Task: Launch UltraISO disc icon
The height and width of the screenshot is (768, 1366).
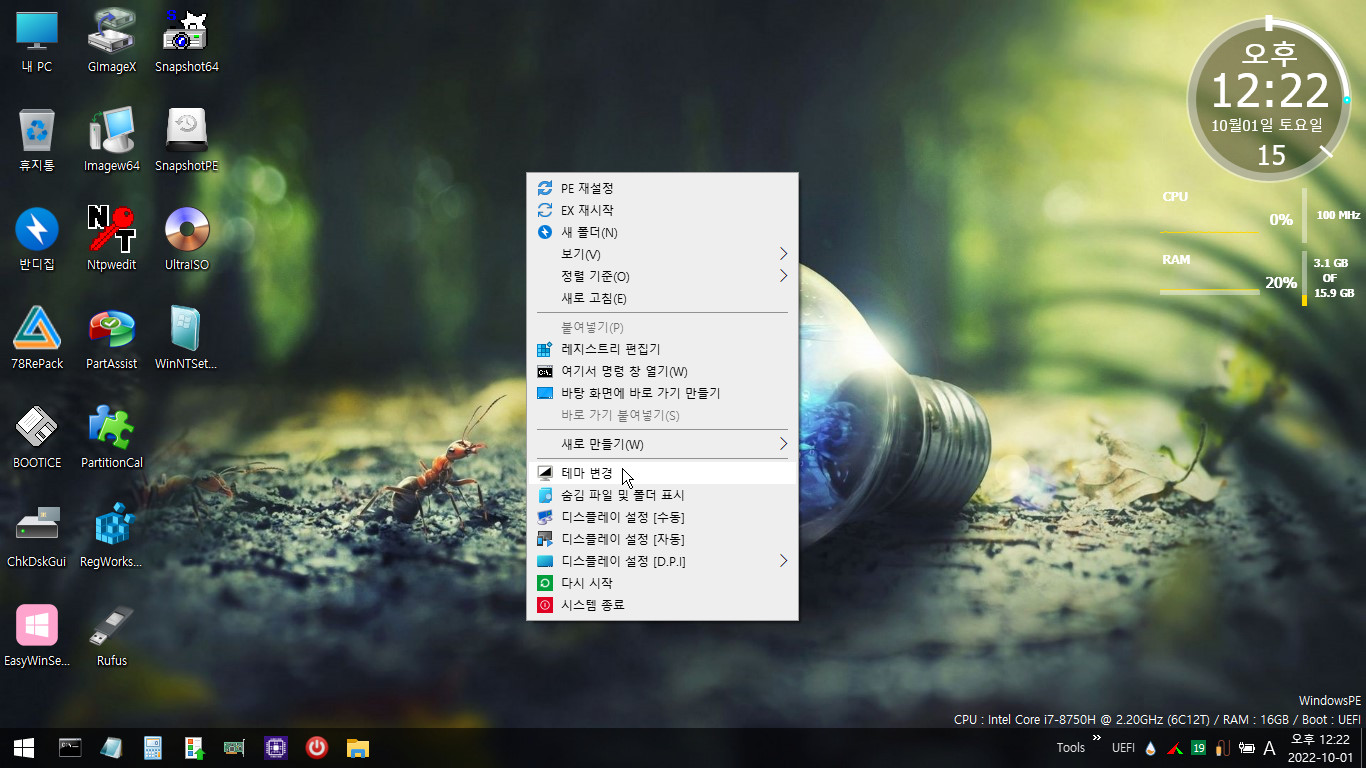Action: click(x=187, y=239)
